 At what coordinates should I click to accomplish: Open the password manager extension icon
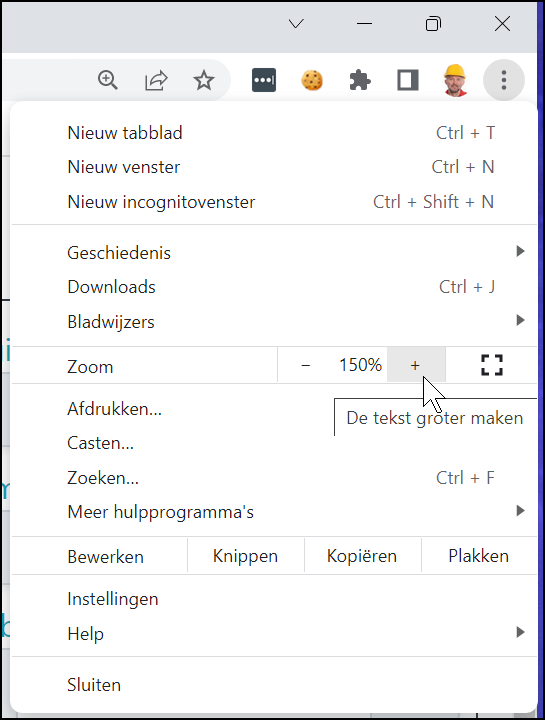(x=264, y=80)
